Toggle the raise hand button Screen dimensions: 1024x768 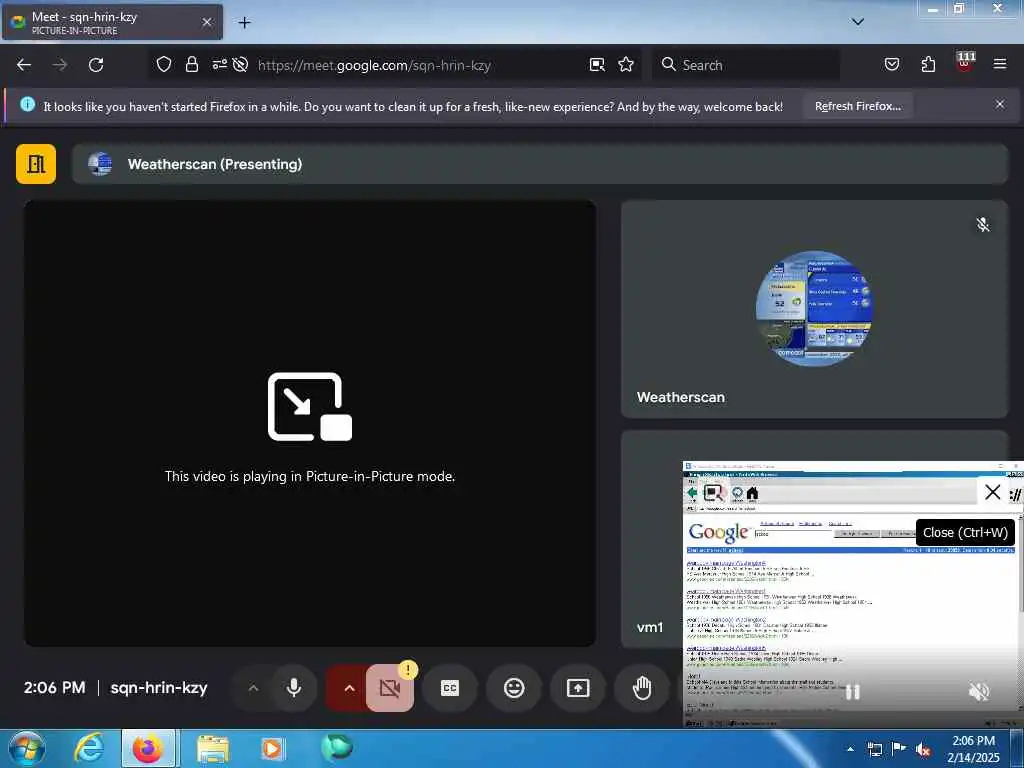642,688
